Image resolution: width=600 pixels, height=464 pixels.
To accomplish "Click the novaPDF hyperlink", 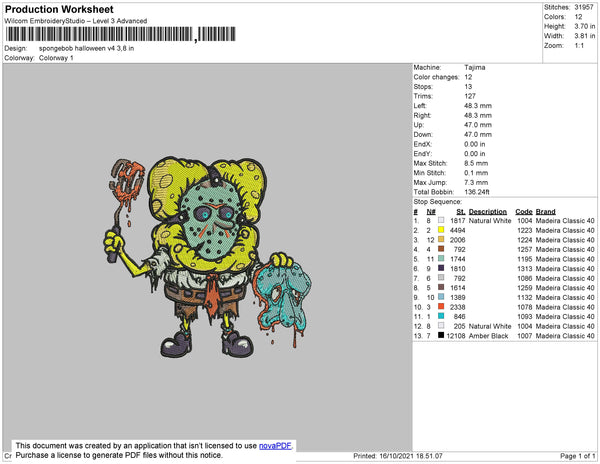I will point(275,446).
